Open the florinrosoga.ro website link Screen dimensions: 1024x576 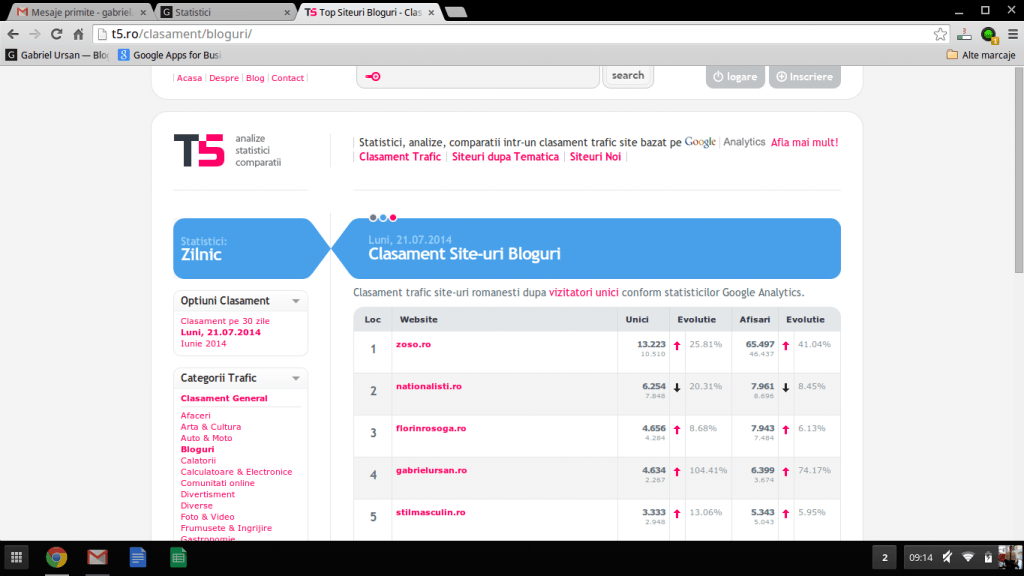coord(431,428)
